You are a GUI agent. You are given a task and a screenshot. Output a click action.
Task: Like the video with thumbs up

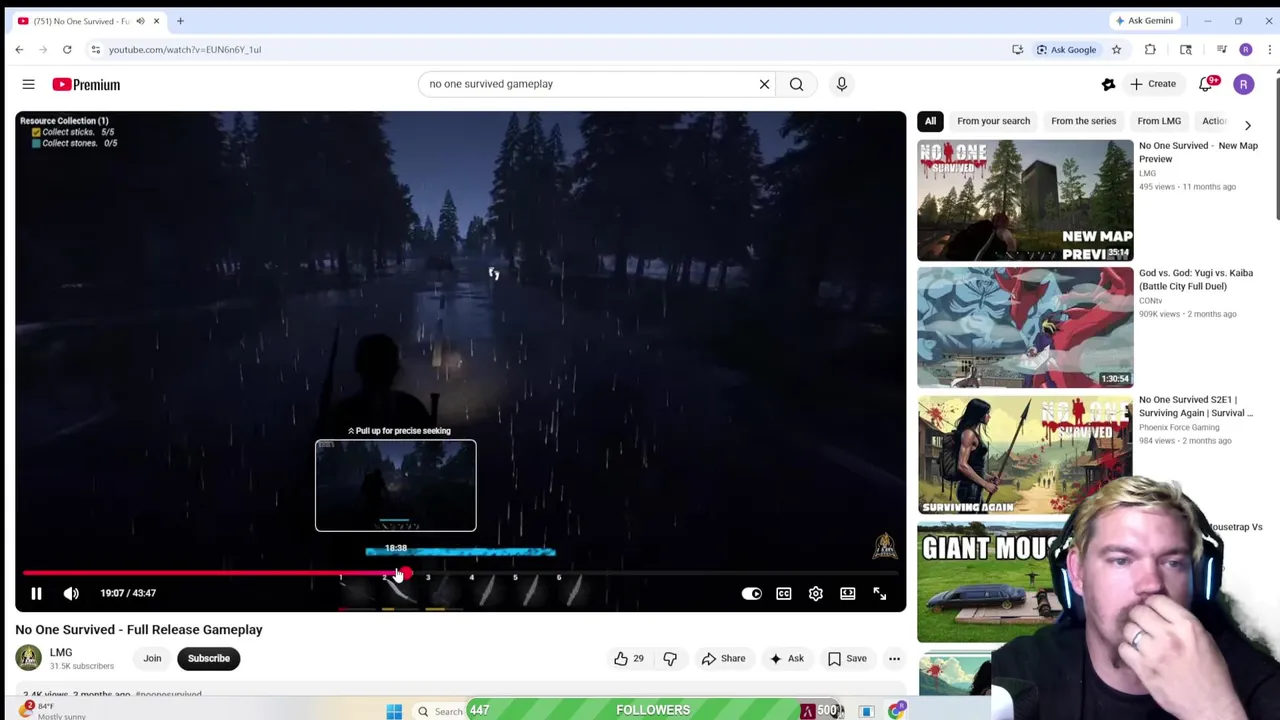pyautogui.click(x=629, y=658)
